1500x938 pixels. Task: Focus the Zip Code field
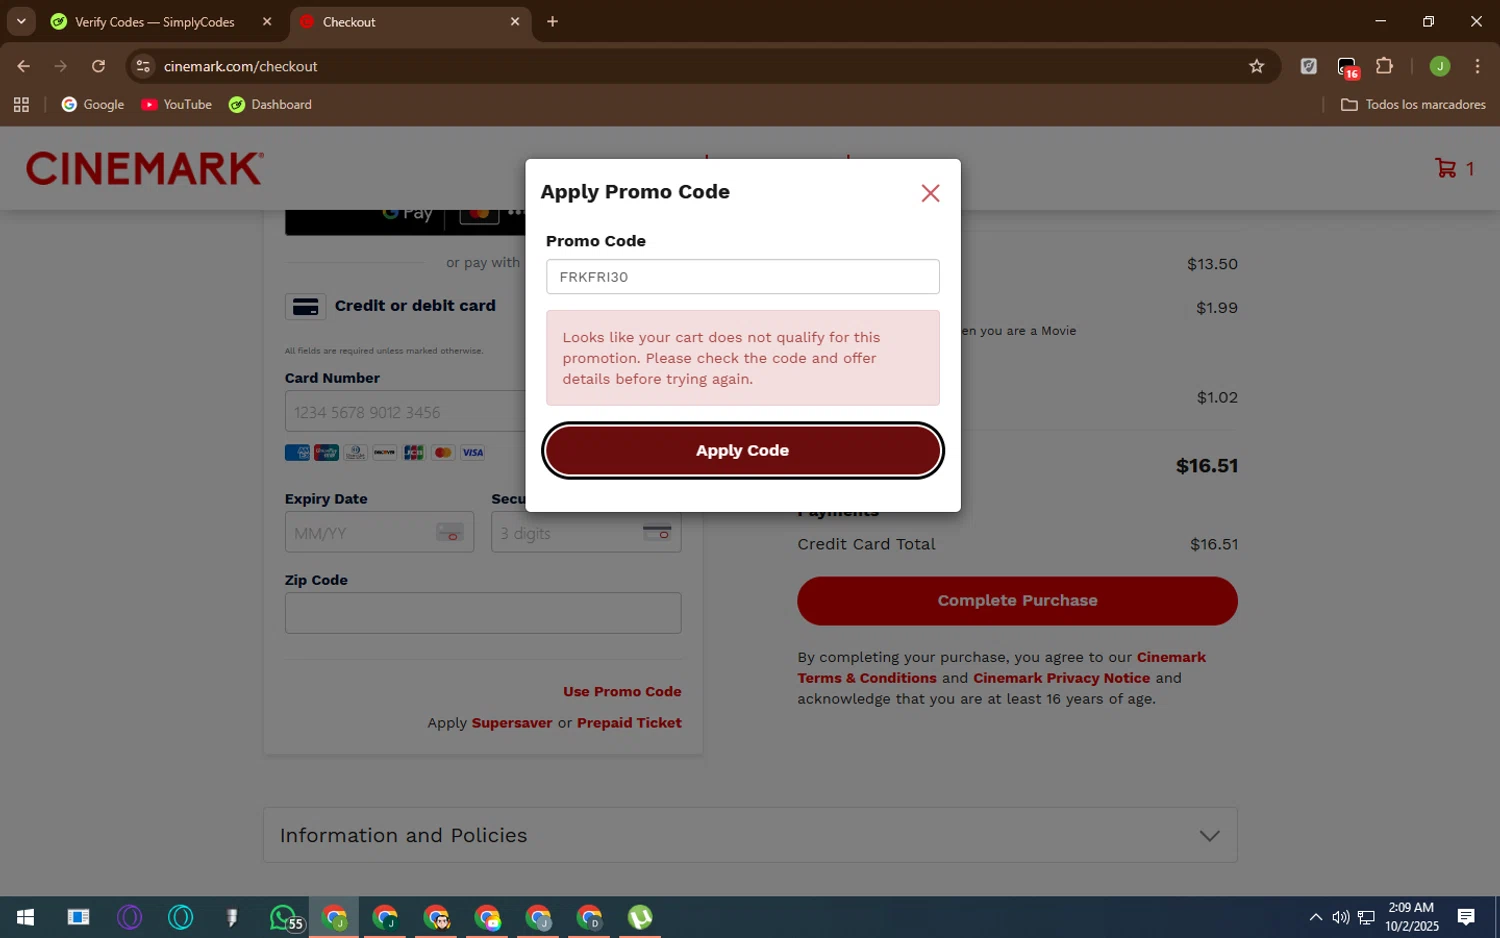[x=483, y=613]
